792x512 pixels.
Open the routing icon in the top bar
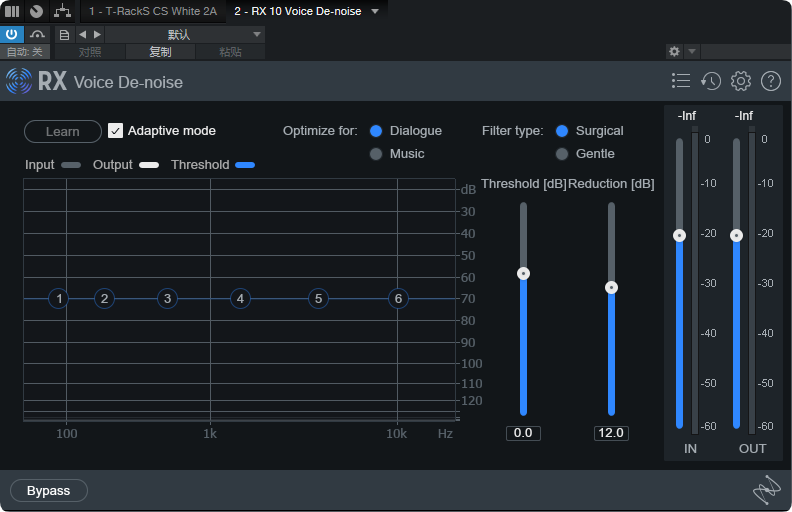pos(62,11)
